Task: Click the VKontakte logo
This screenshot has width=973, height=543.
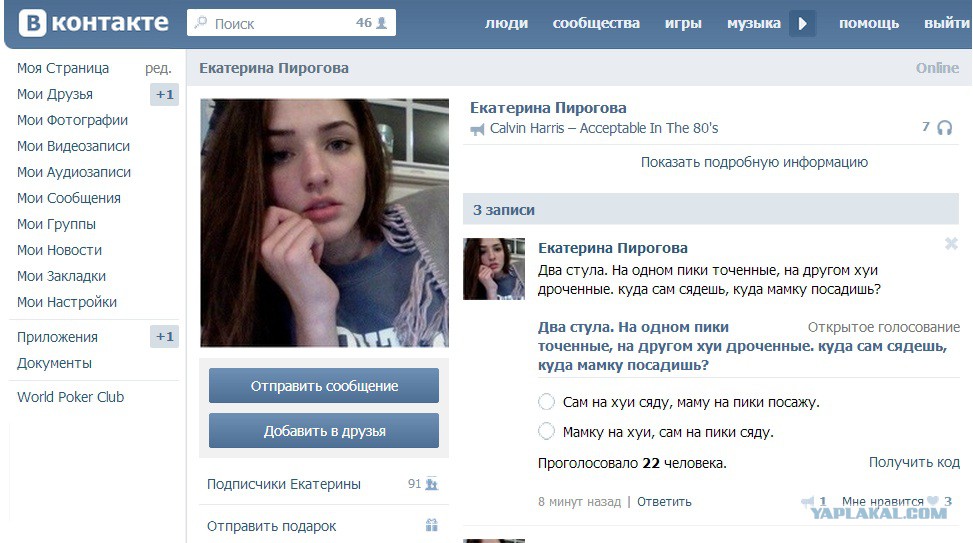Action: point(94,23)
